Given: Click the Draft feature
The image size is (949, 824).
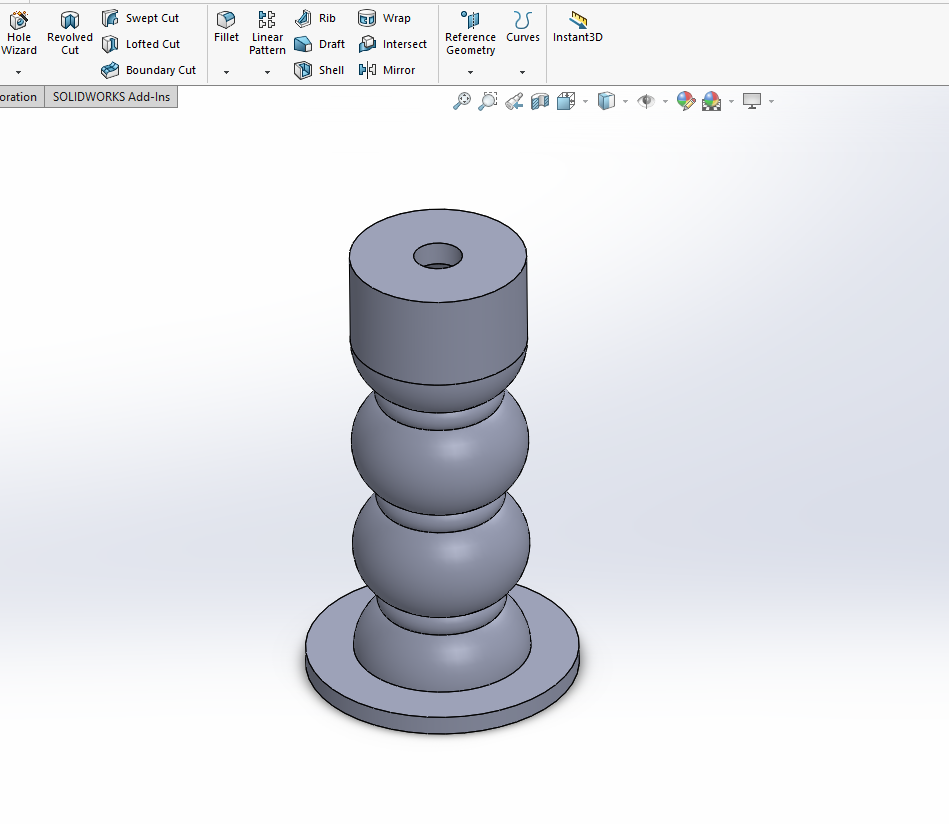Looking at the screenshot, I should (320, 44).
